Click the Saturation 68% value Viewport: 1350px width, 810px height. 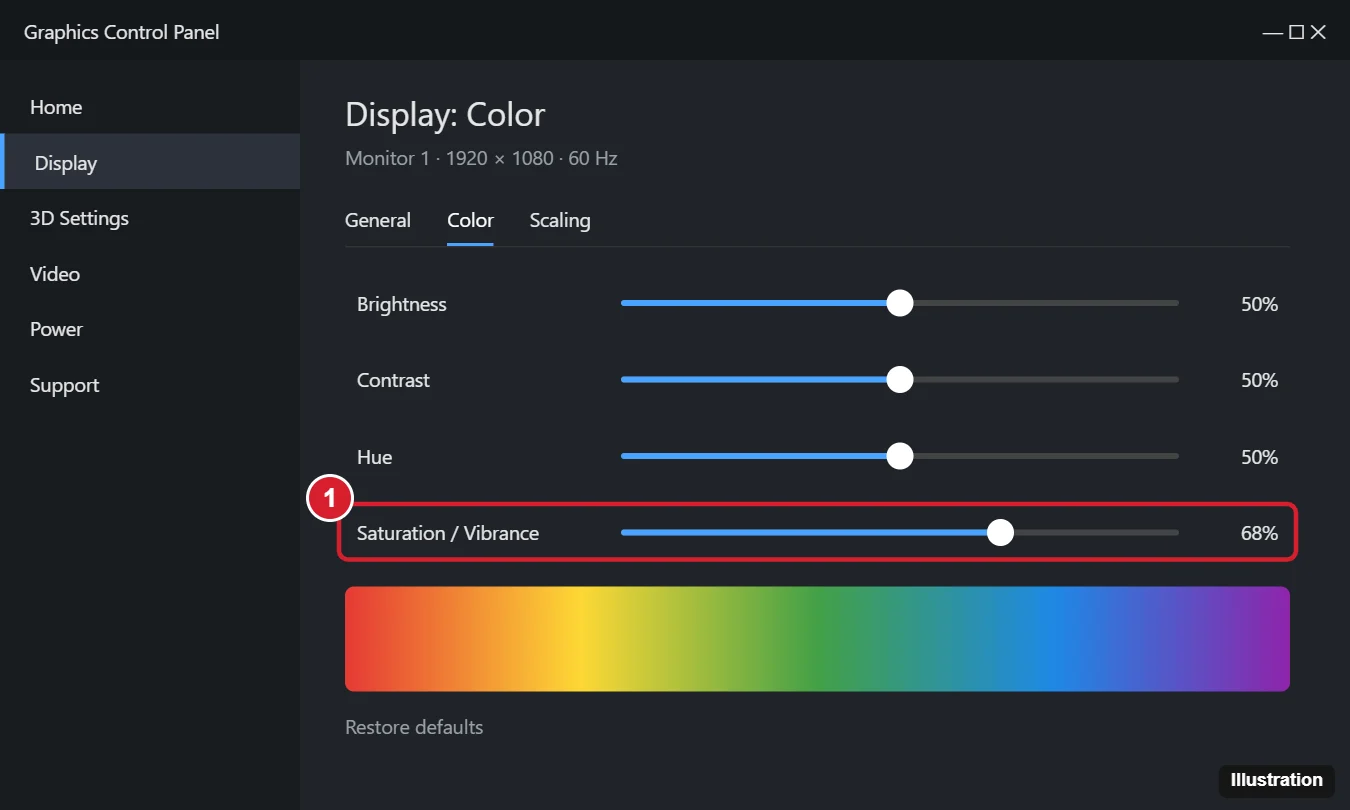[x=1259, y=533]
